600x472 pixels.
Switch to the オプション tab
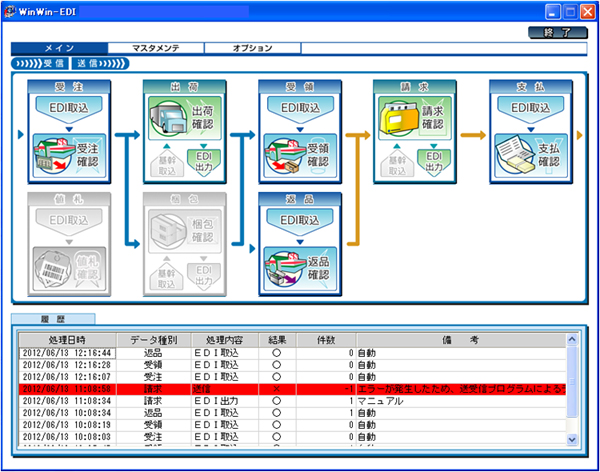(x=253, y=48)
